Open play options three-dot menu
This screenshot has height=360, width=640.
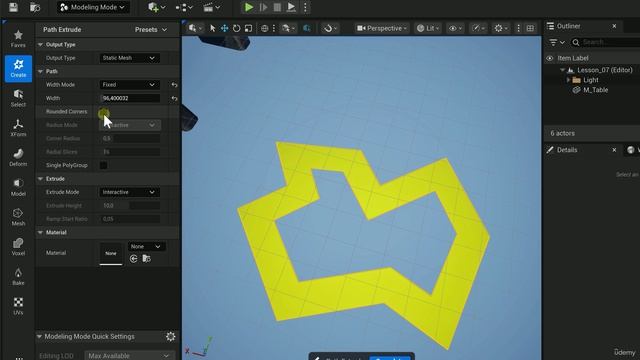pyautogui.click(x=305, y=7)
